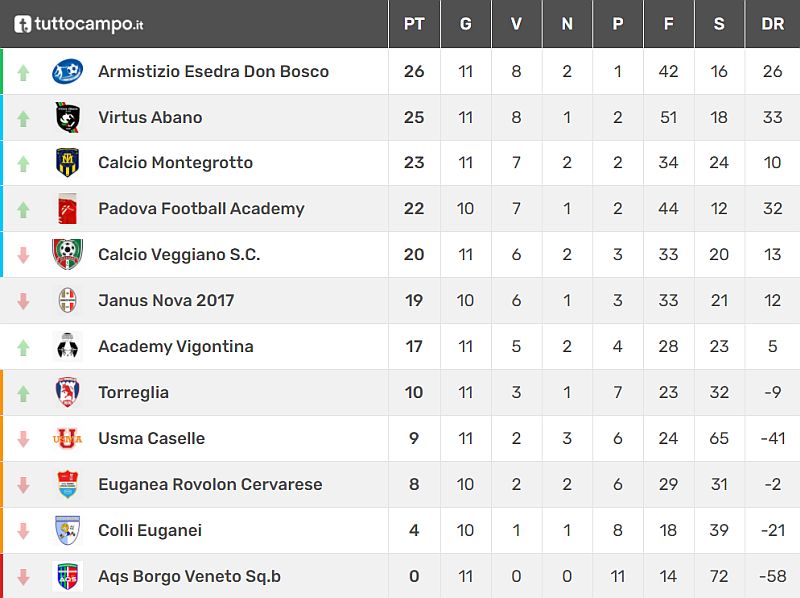Open Colli Euganei team name

(x=150, y=531)
